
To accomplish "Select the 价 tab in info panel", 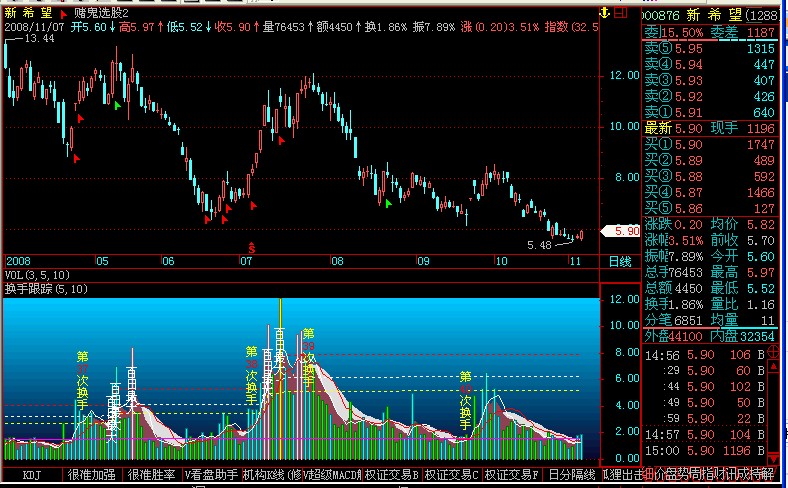I will point(662,473).
